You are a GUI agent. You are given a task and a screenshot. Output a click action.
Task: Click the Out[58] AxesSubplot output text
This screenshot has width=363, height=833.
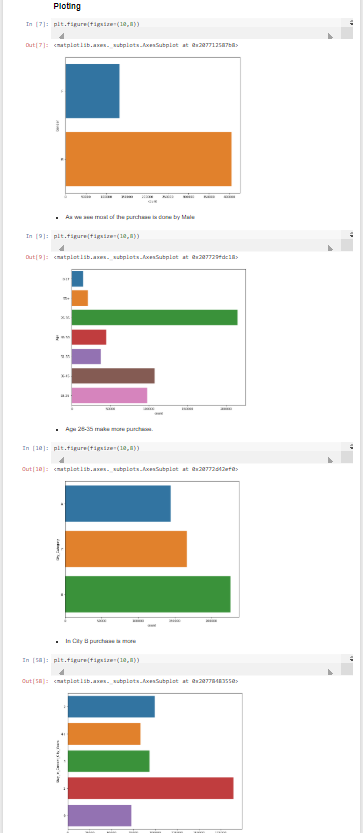(x=146, y=681)
